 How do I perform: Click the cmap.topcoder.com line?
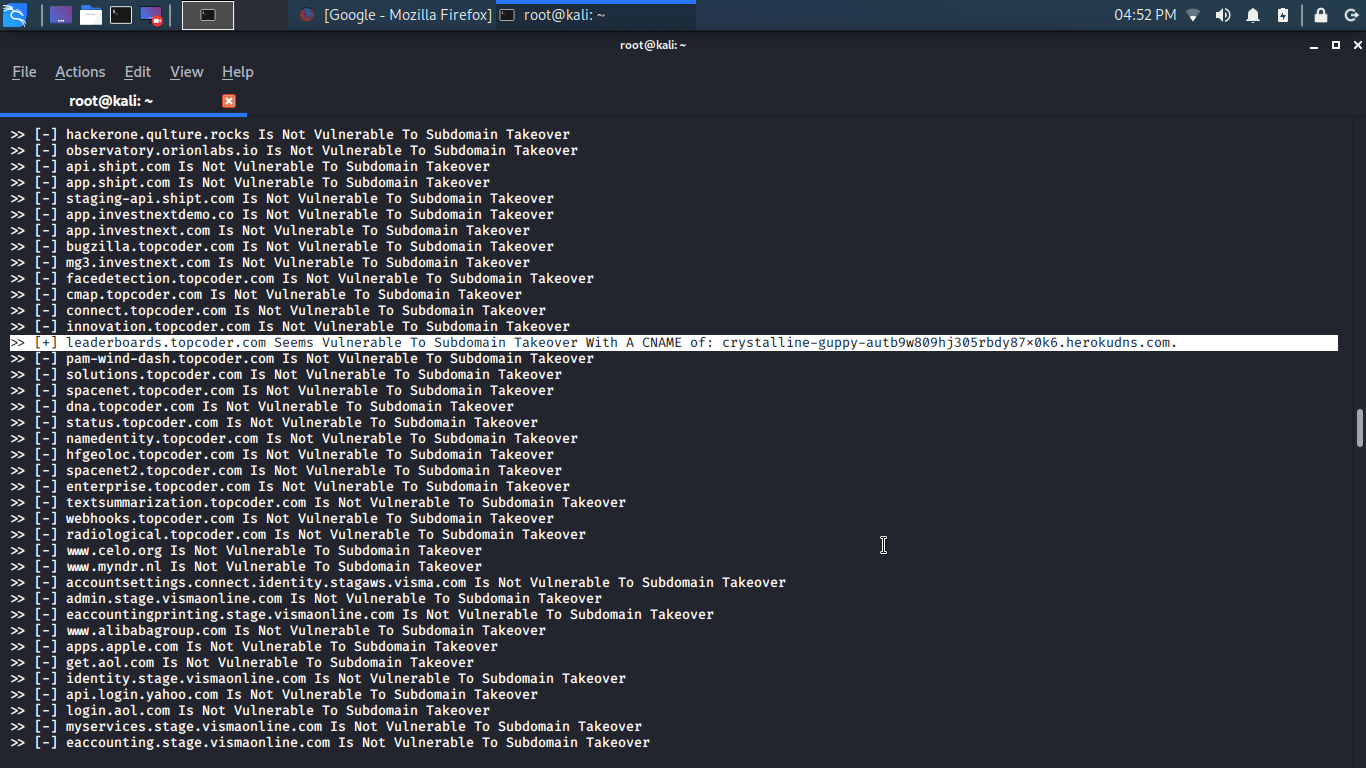[x=266, y=294]
